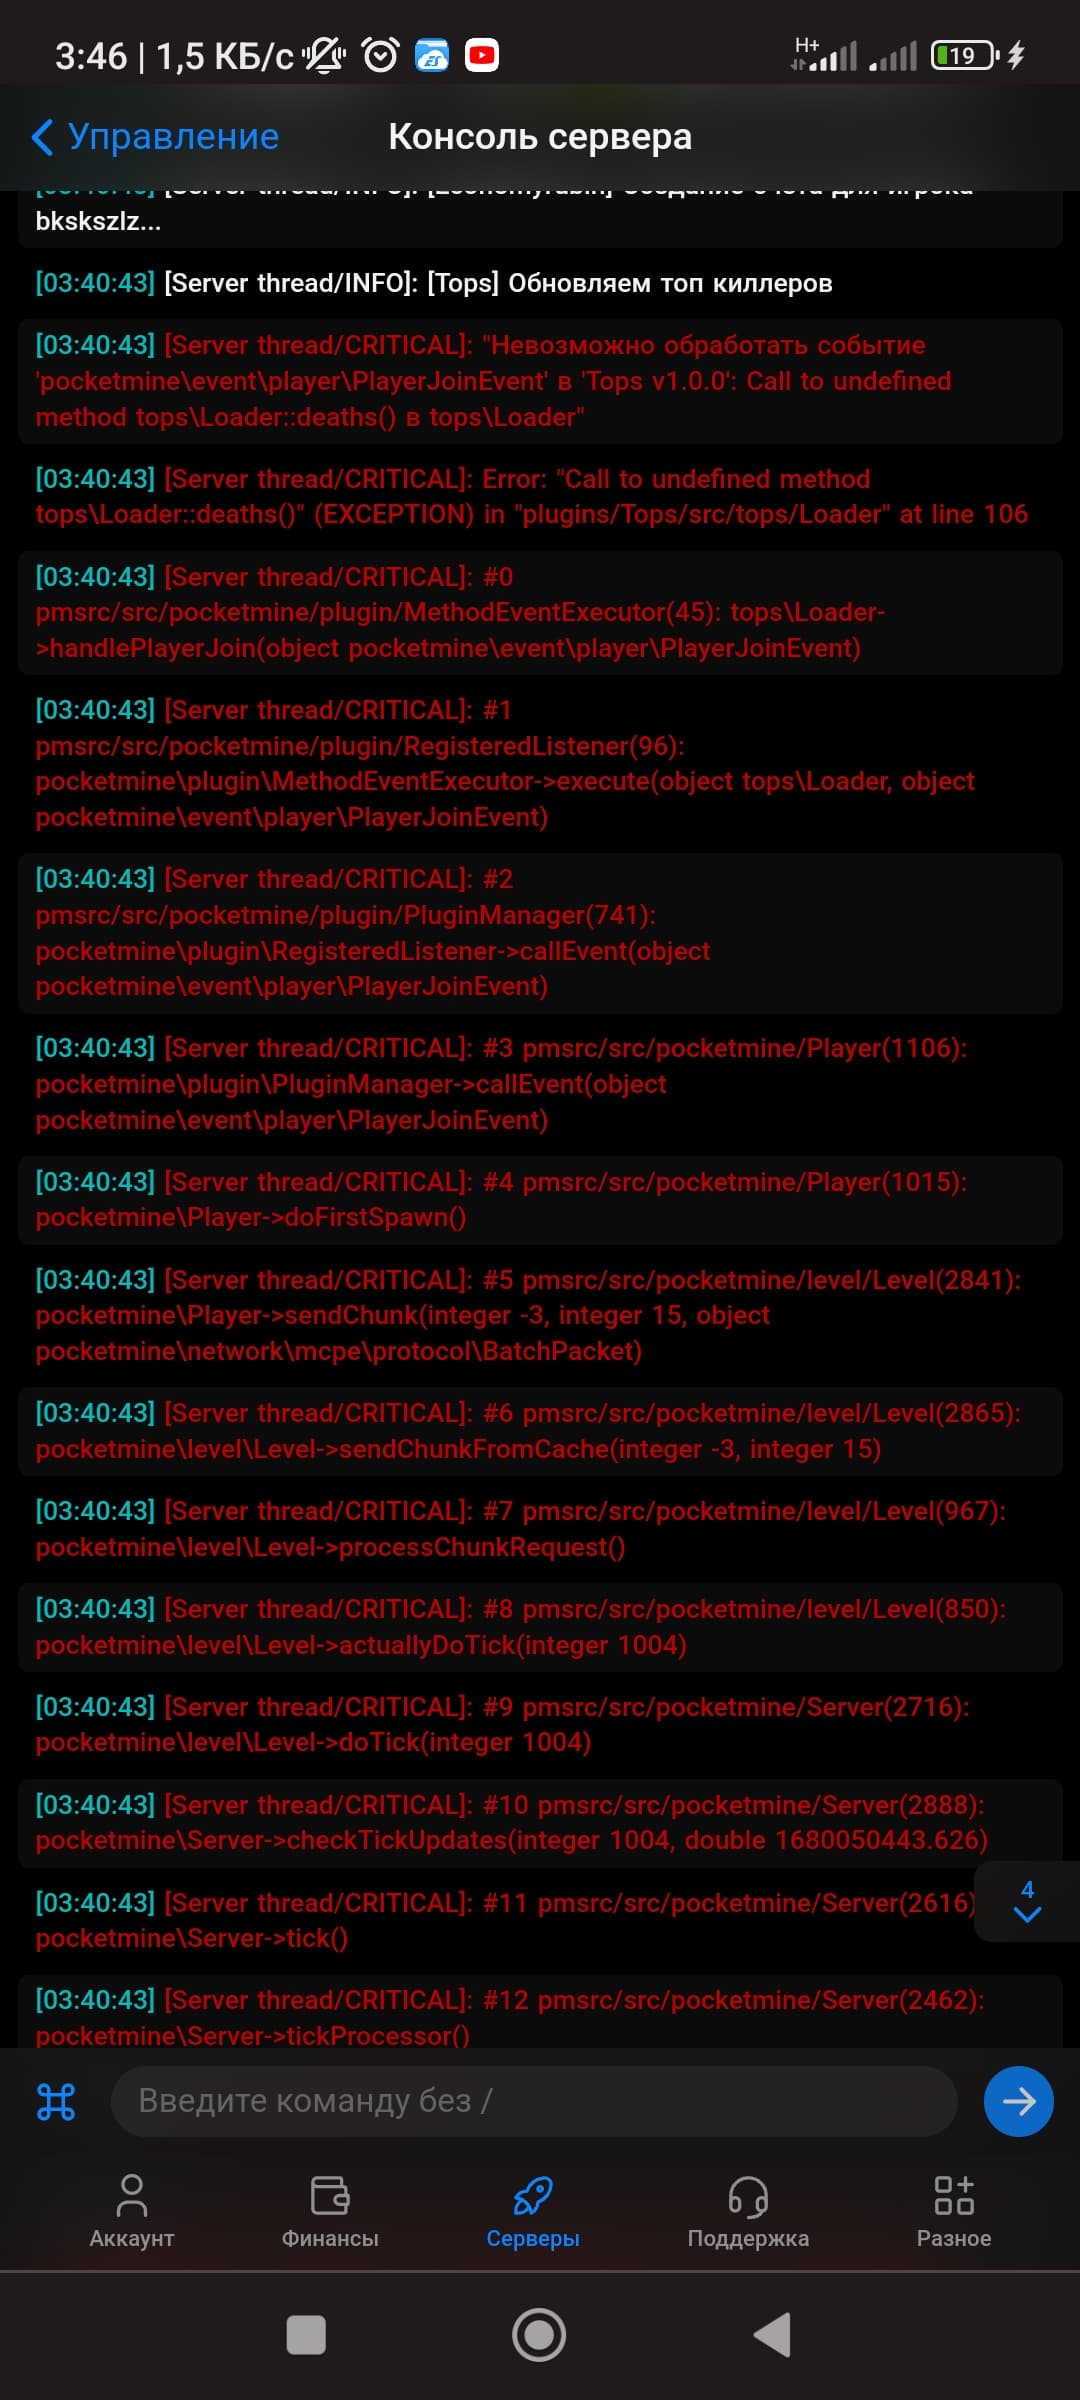
Task: Select the Tops Обновляем топ киллеров log line
Action: point(540,283)
